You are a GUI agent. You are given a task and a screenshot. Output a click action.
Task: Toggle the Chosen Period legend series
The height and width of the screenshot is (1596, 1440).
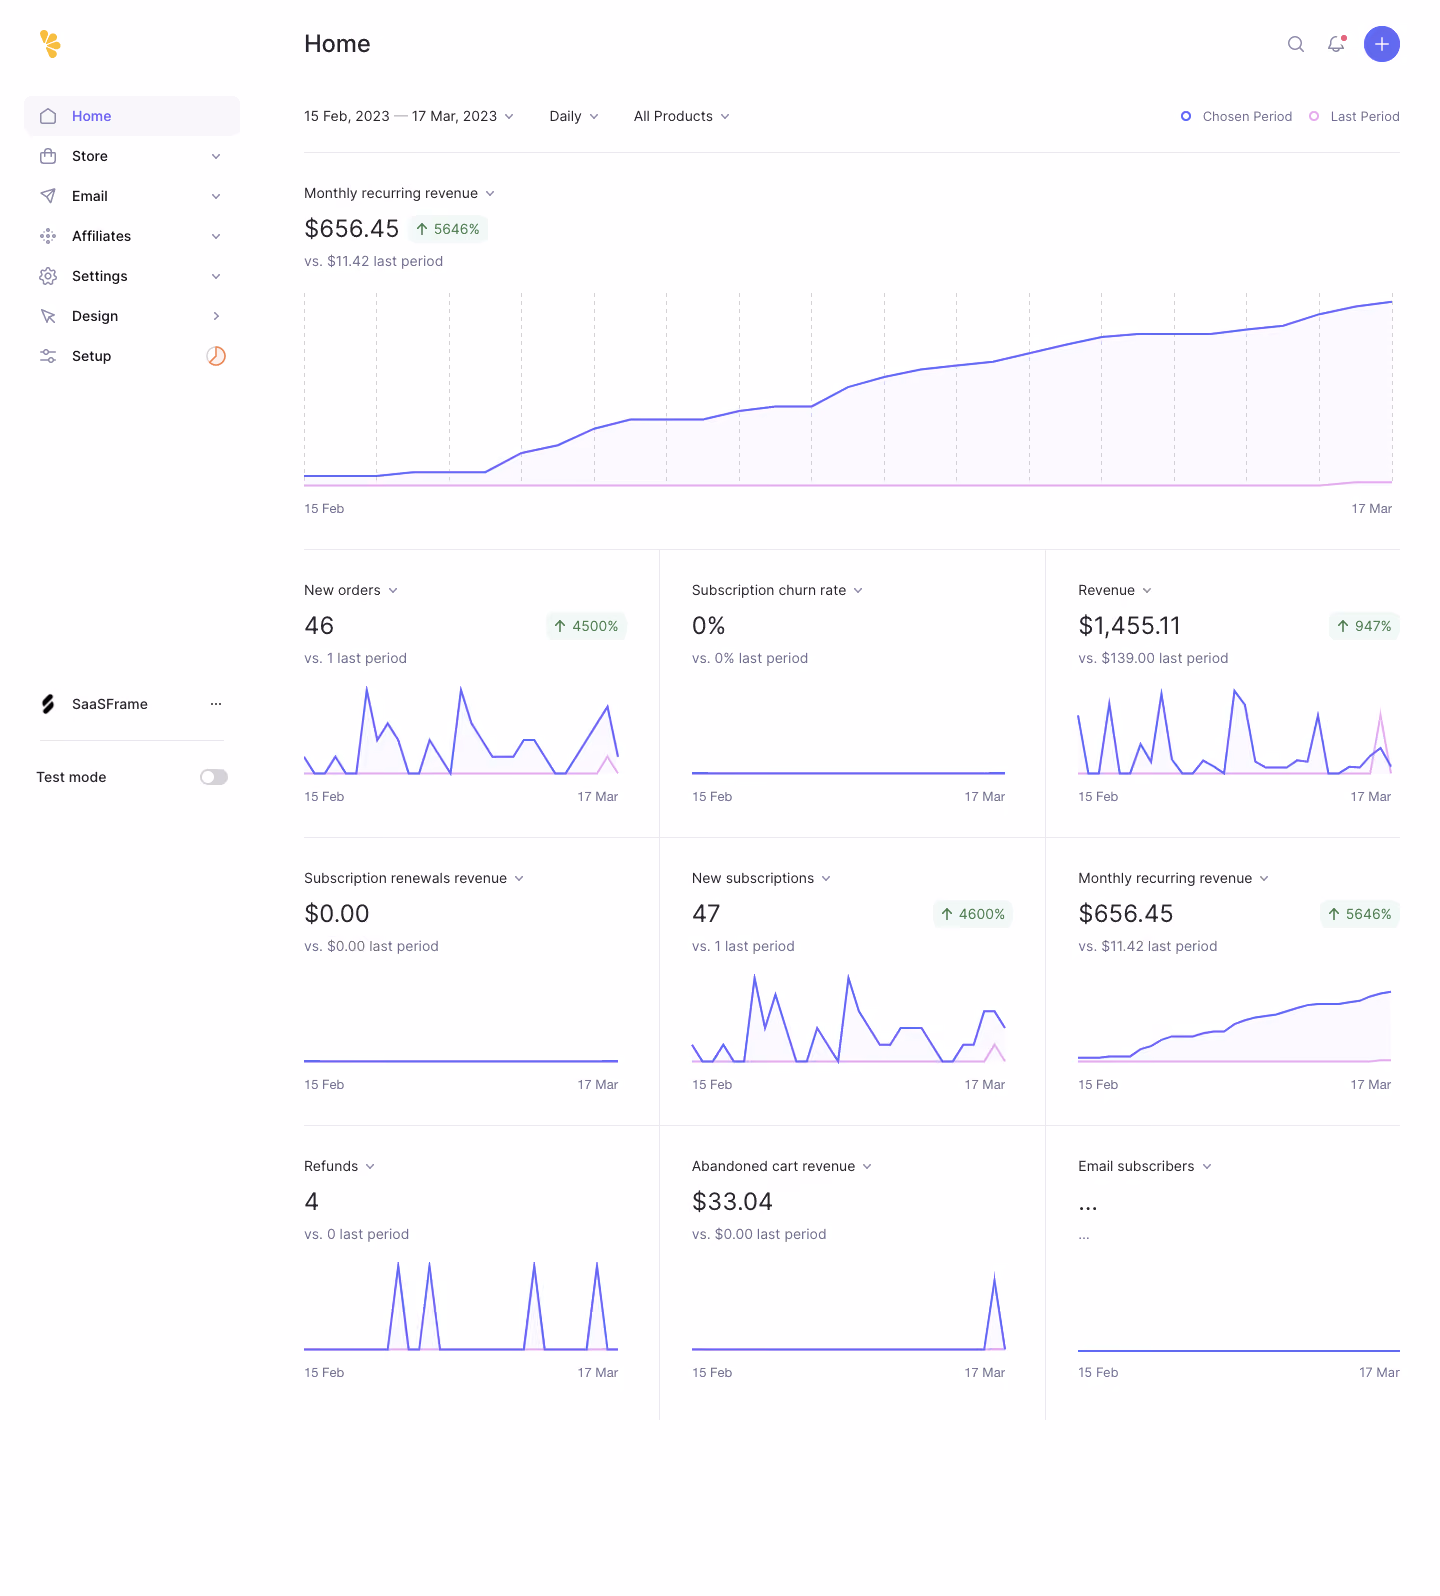[x=1237, y=116]
